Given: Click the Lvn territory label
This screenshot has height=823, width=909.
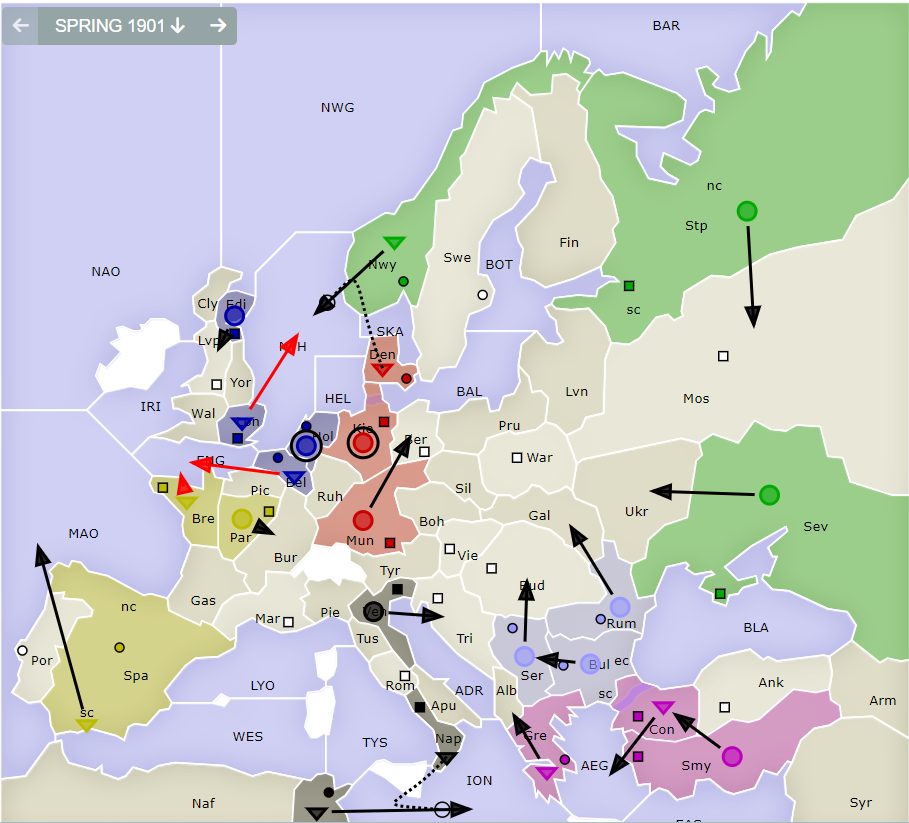Looking at the screenshot, I should [x=576, y=392].
